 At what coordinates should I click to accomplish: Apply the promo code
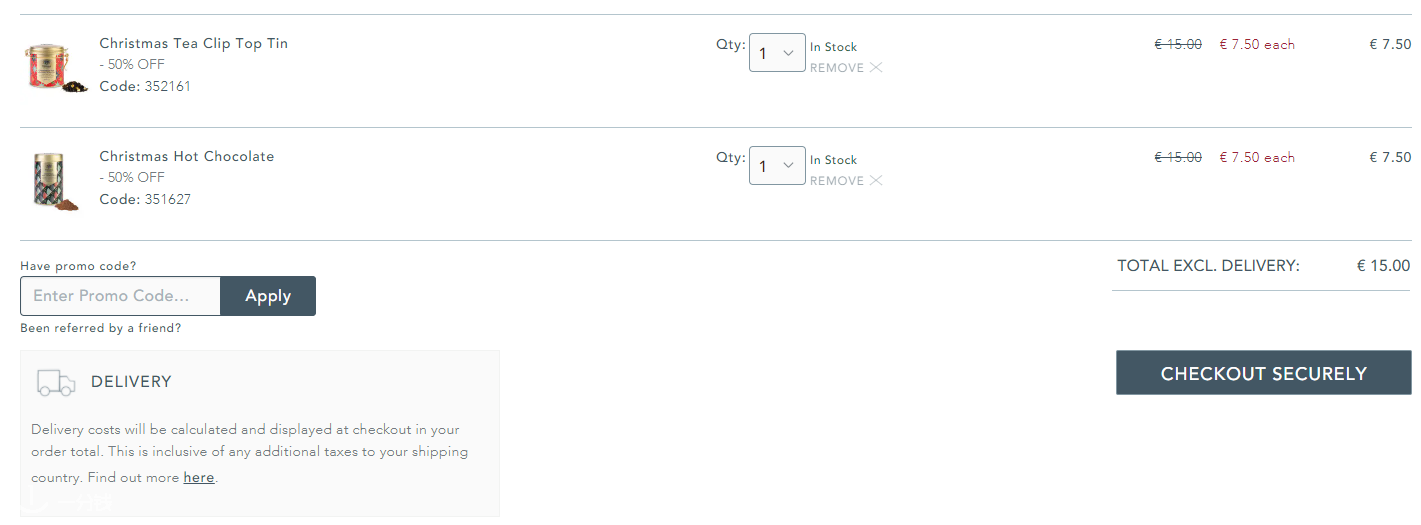pyautogui.click(x=268, y=296)
